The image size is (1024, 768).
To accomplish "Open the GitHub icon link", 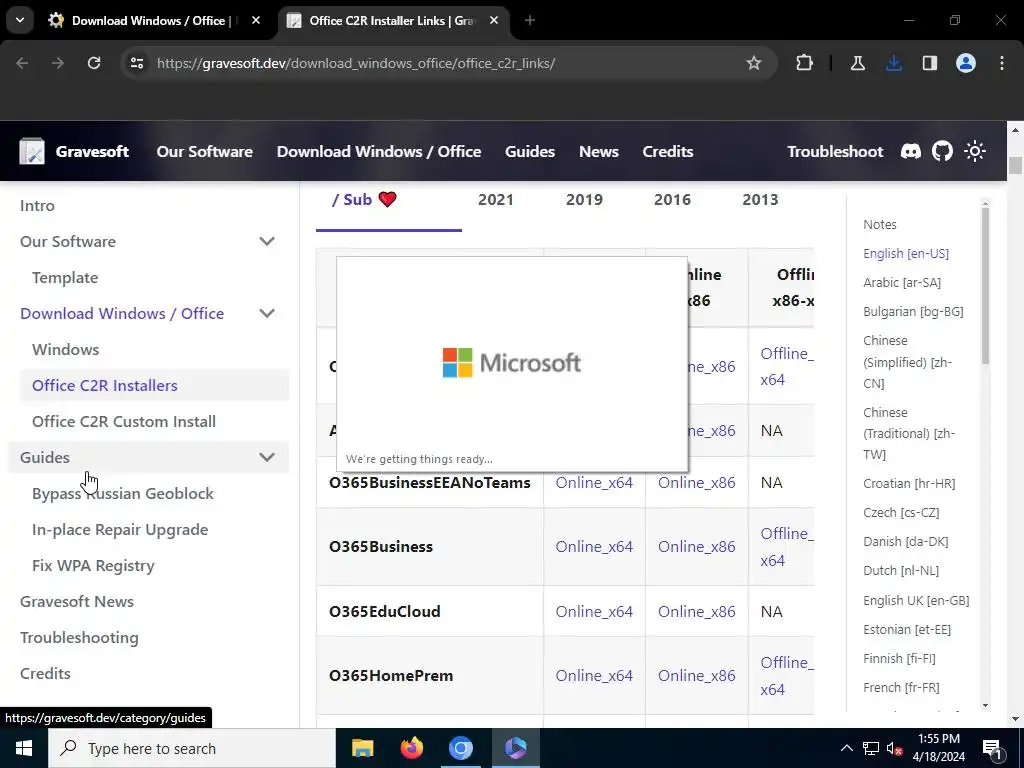I will pos(942,152).
